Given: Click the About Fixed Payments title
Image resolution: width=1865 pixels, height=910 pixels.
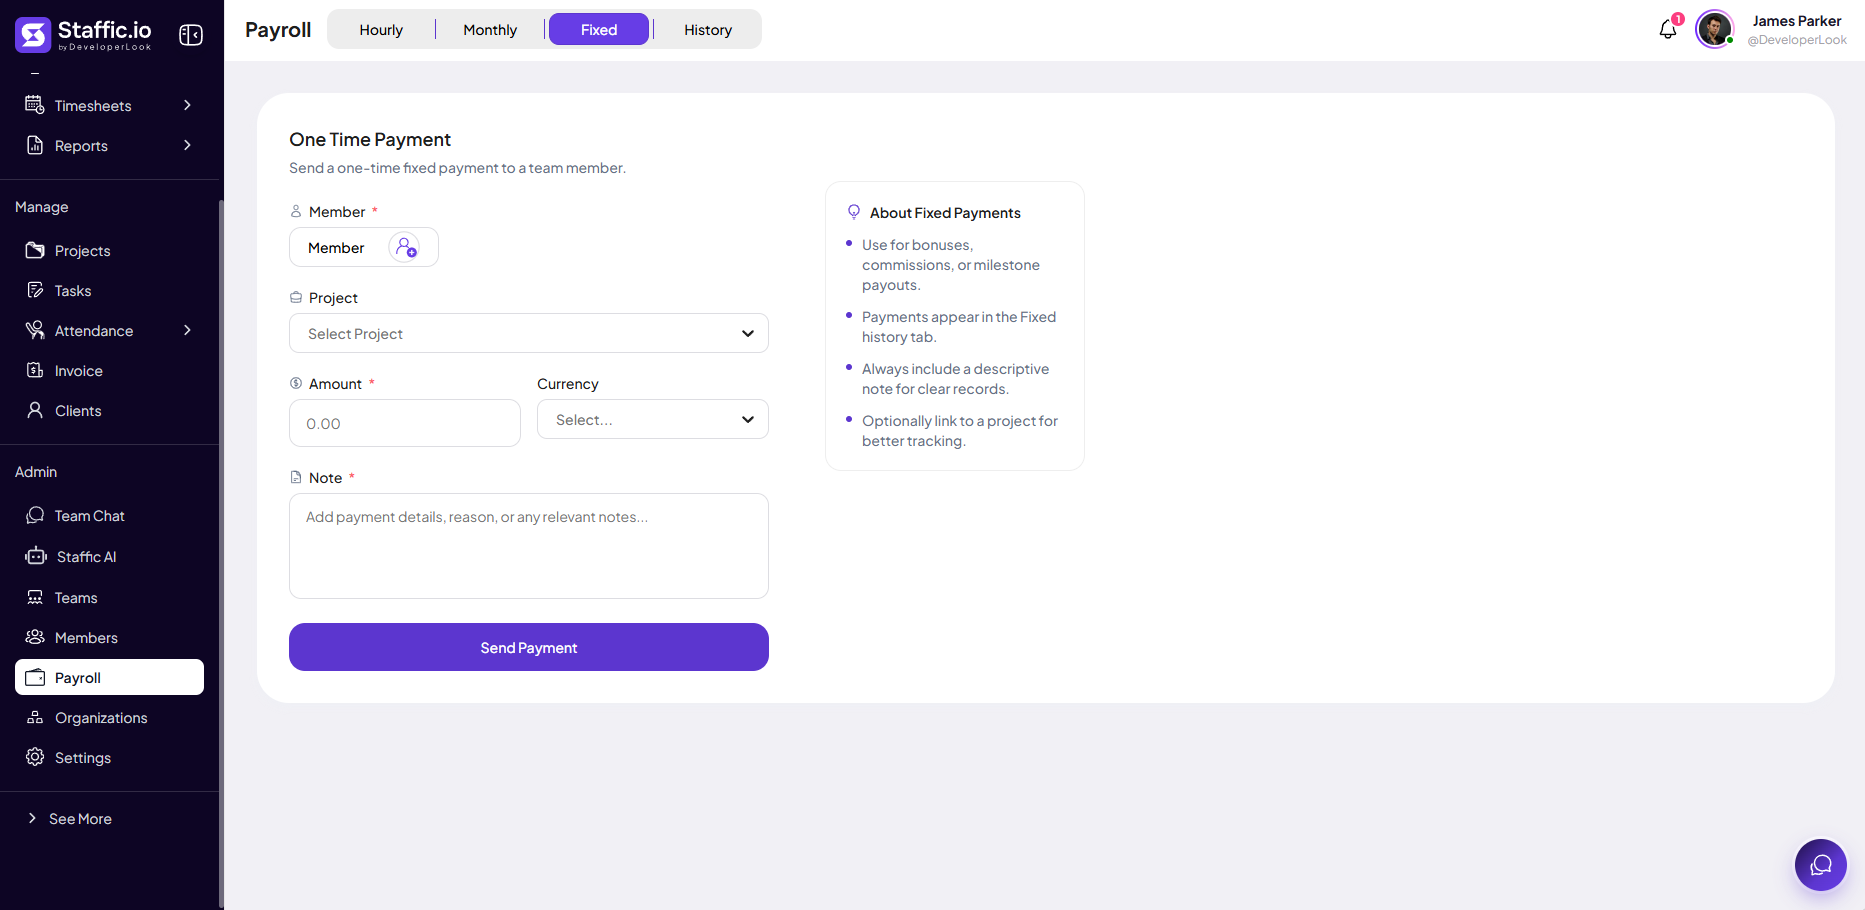Looking at the screenshot, I should coord(945,212).
